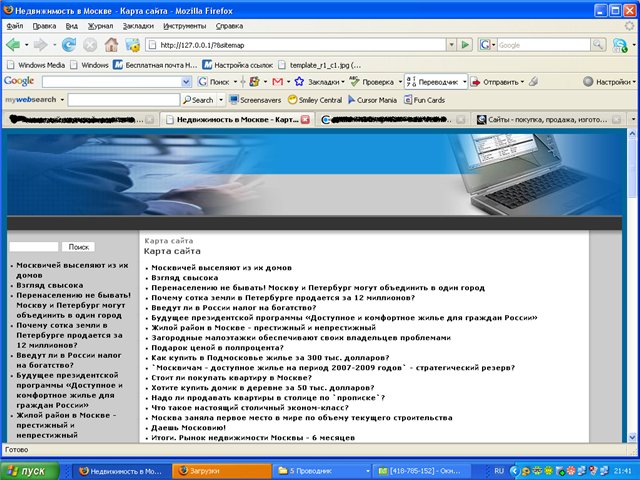
Task: Open the back history dropdown arrow
Action: tap(27, 44)
